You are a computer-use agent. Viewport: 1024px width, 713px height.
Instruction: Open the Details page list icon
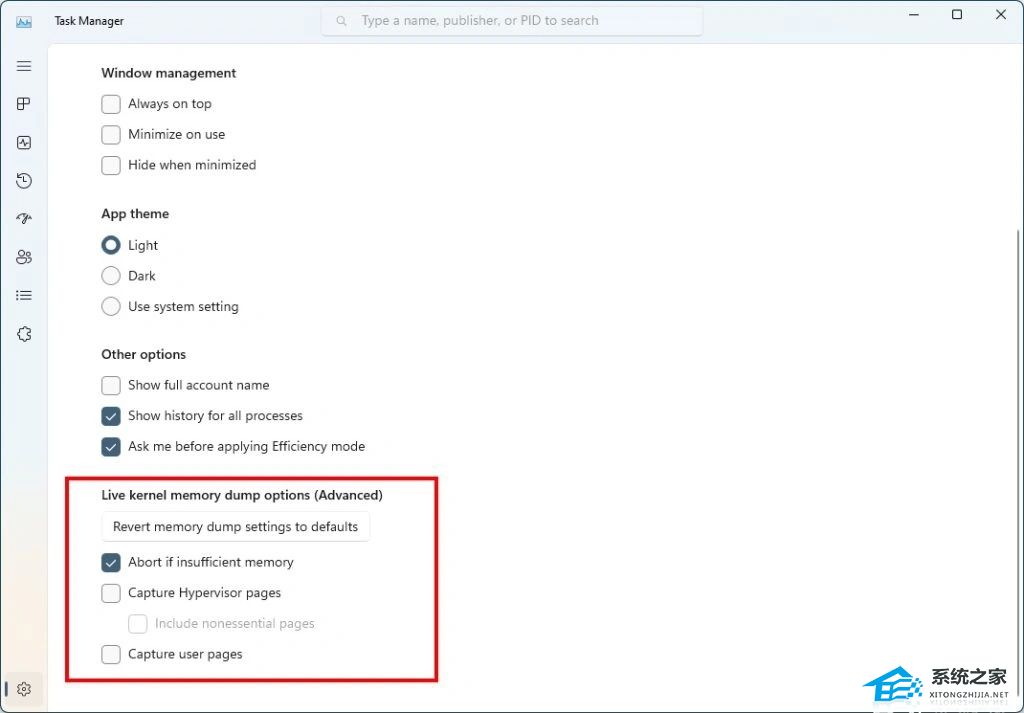24,296
